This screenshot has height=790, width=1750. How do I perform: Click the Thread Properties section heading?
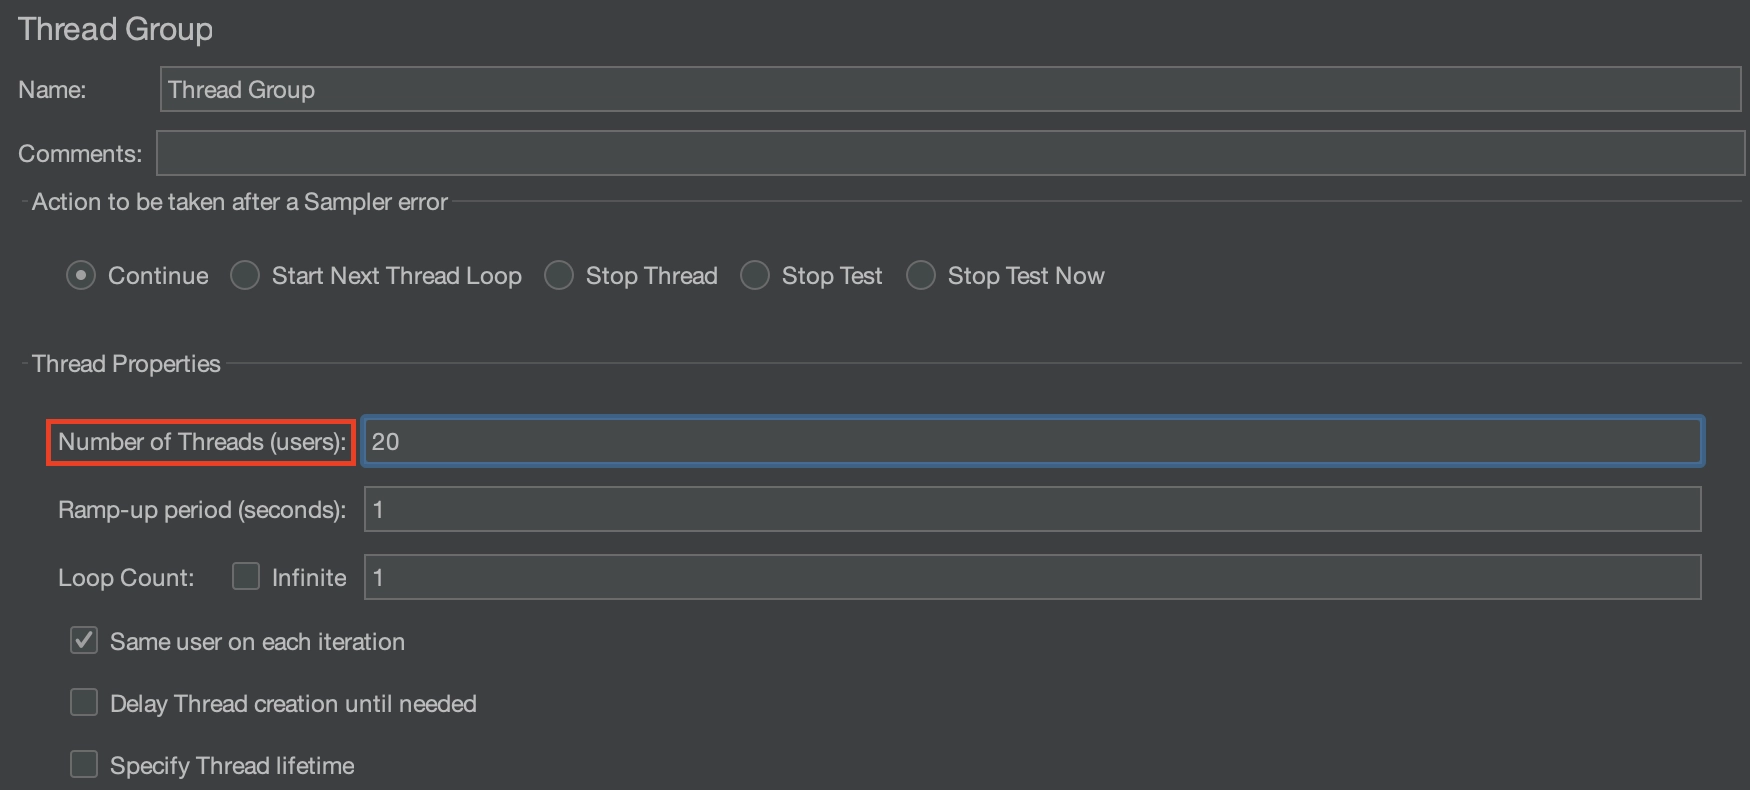(x=126, y=364)
